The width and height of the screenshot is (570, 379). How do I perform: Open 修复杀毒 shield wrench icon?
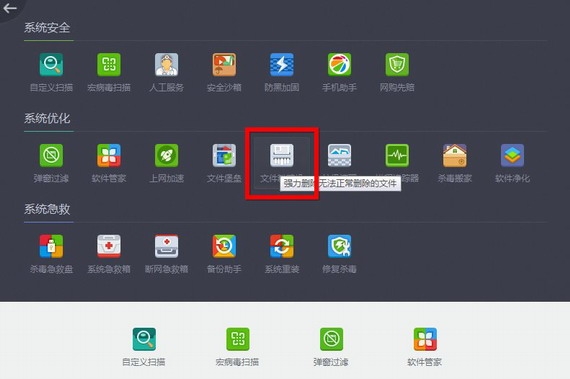(x=339, y=246)
